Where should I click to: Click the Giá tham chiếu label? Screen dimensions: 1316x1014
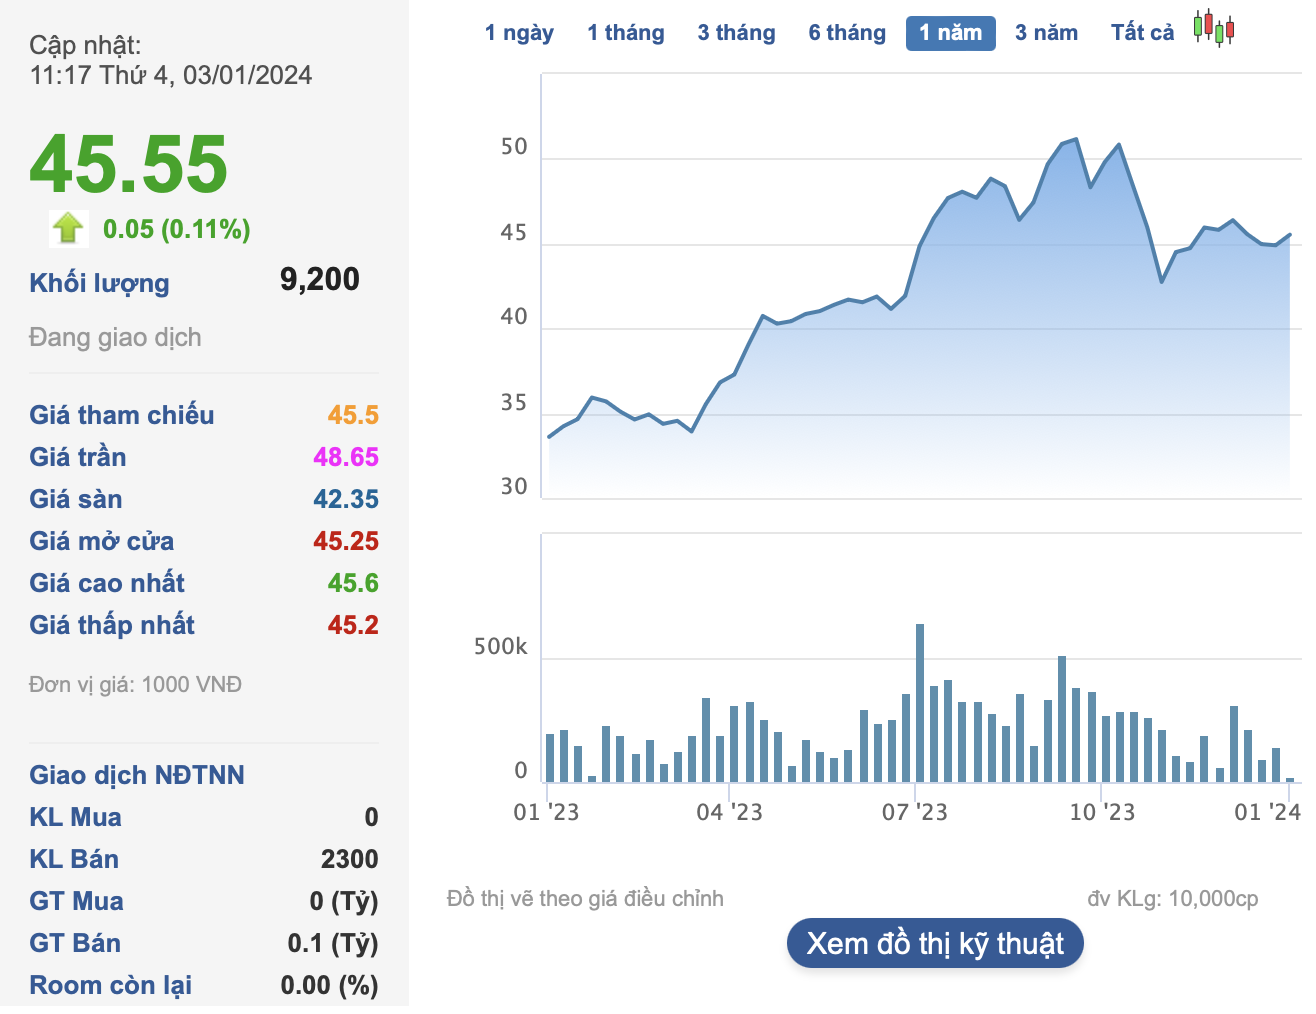122,415
